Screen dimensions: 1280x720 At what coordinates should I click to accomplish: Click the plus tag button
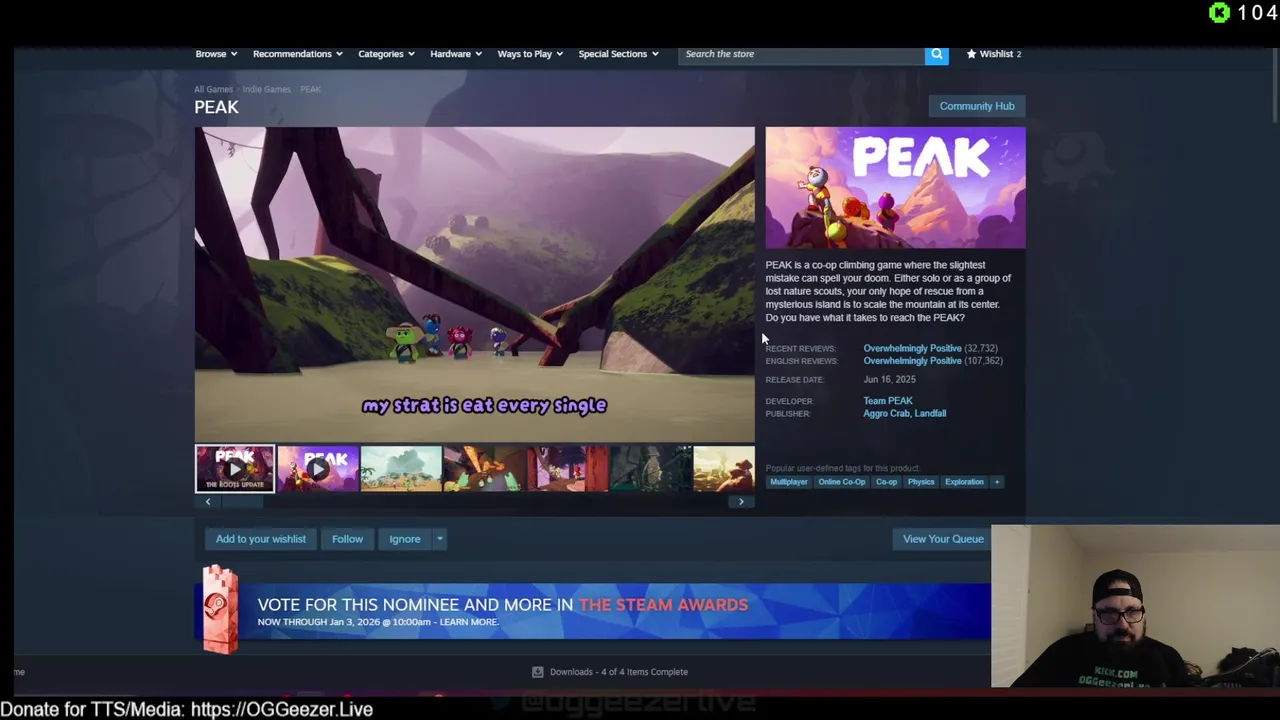996,482
